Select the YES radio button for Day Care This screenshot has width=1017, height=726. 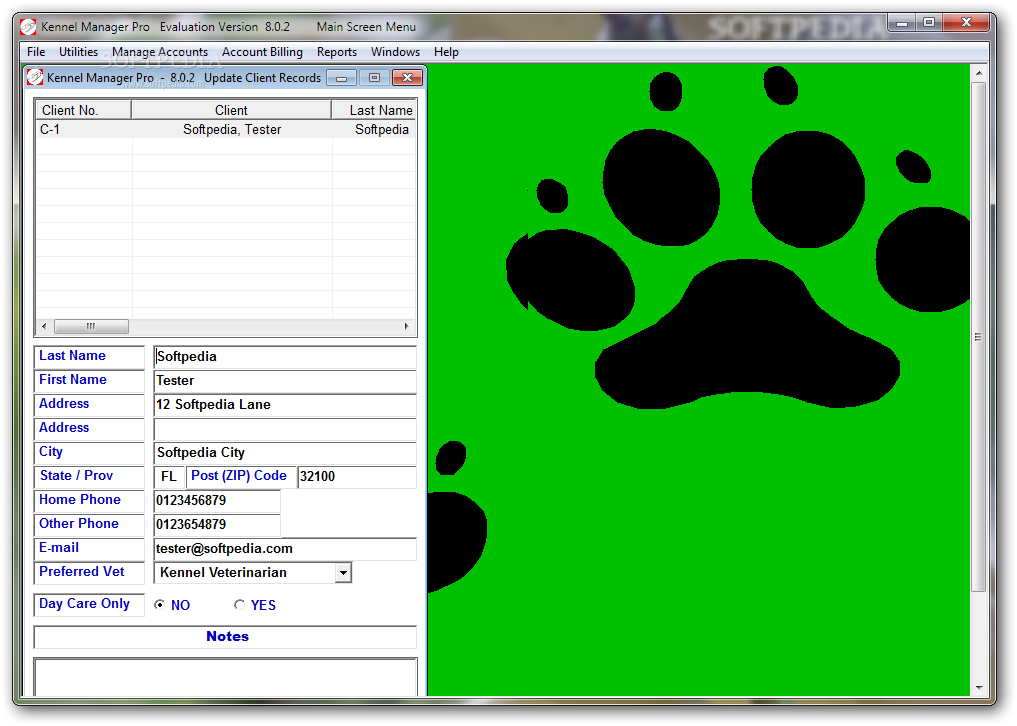239,605
